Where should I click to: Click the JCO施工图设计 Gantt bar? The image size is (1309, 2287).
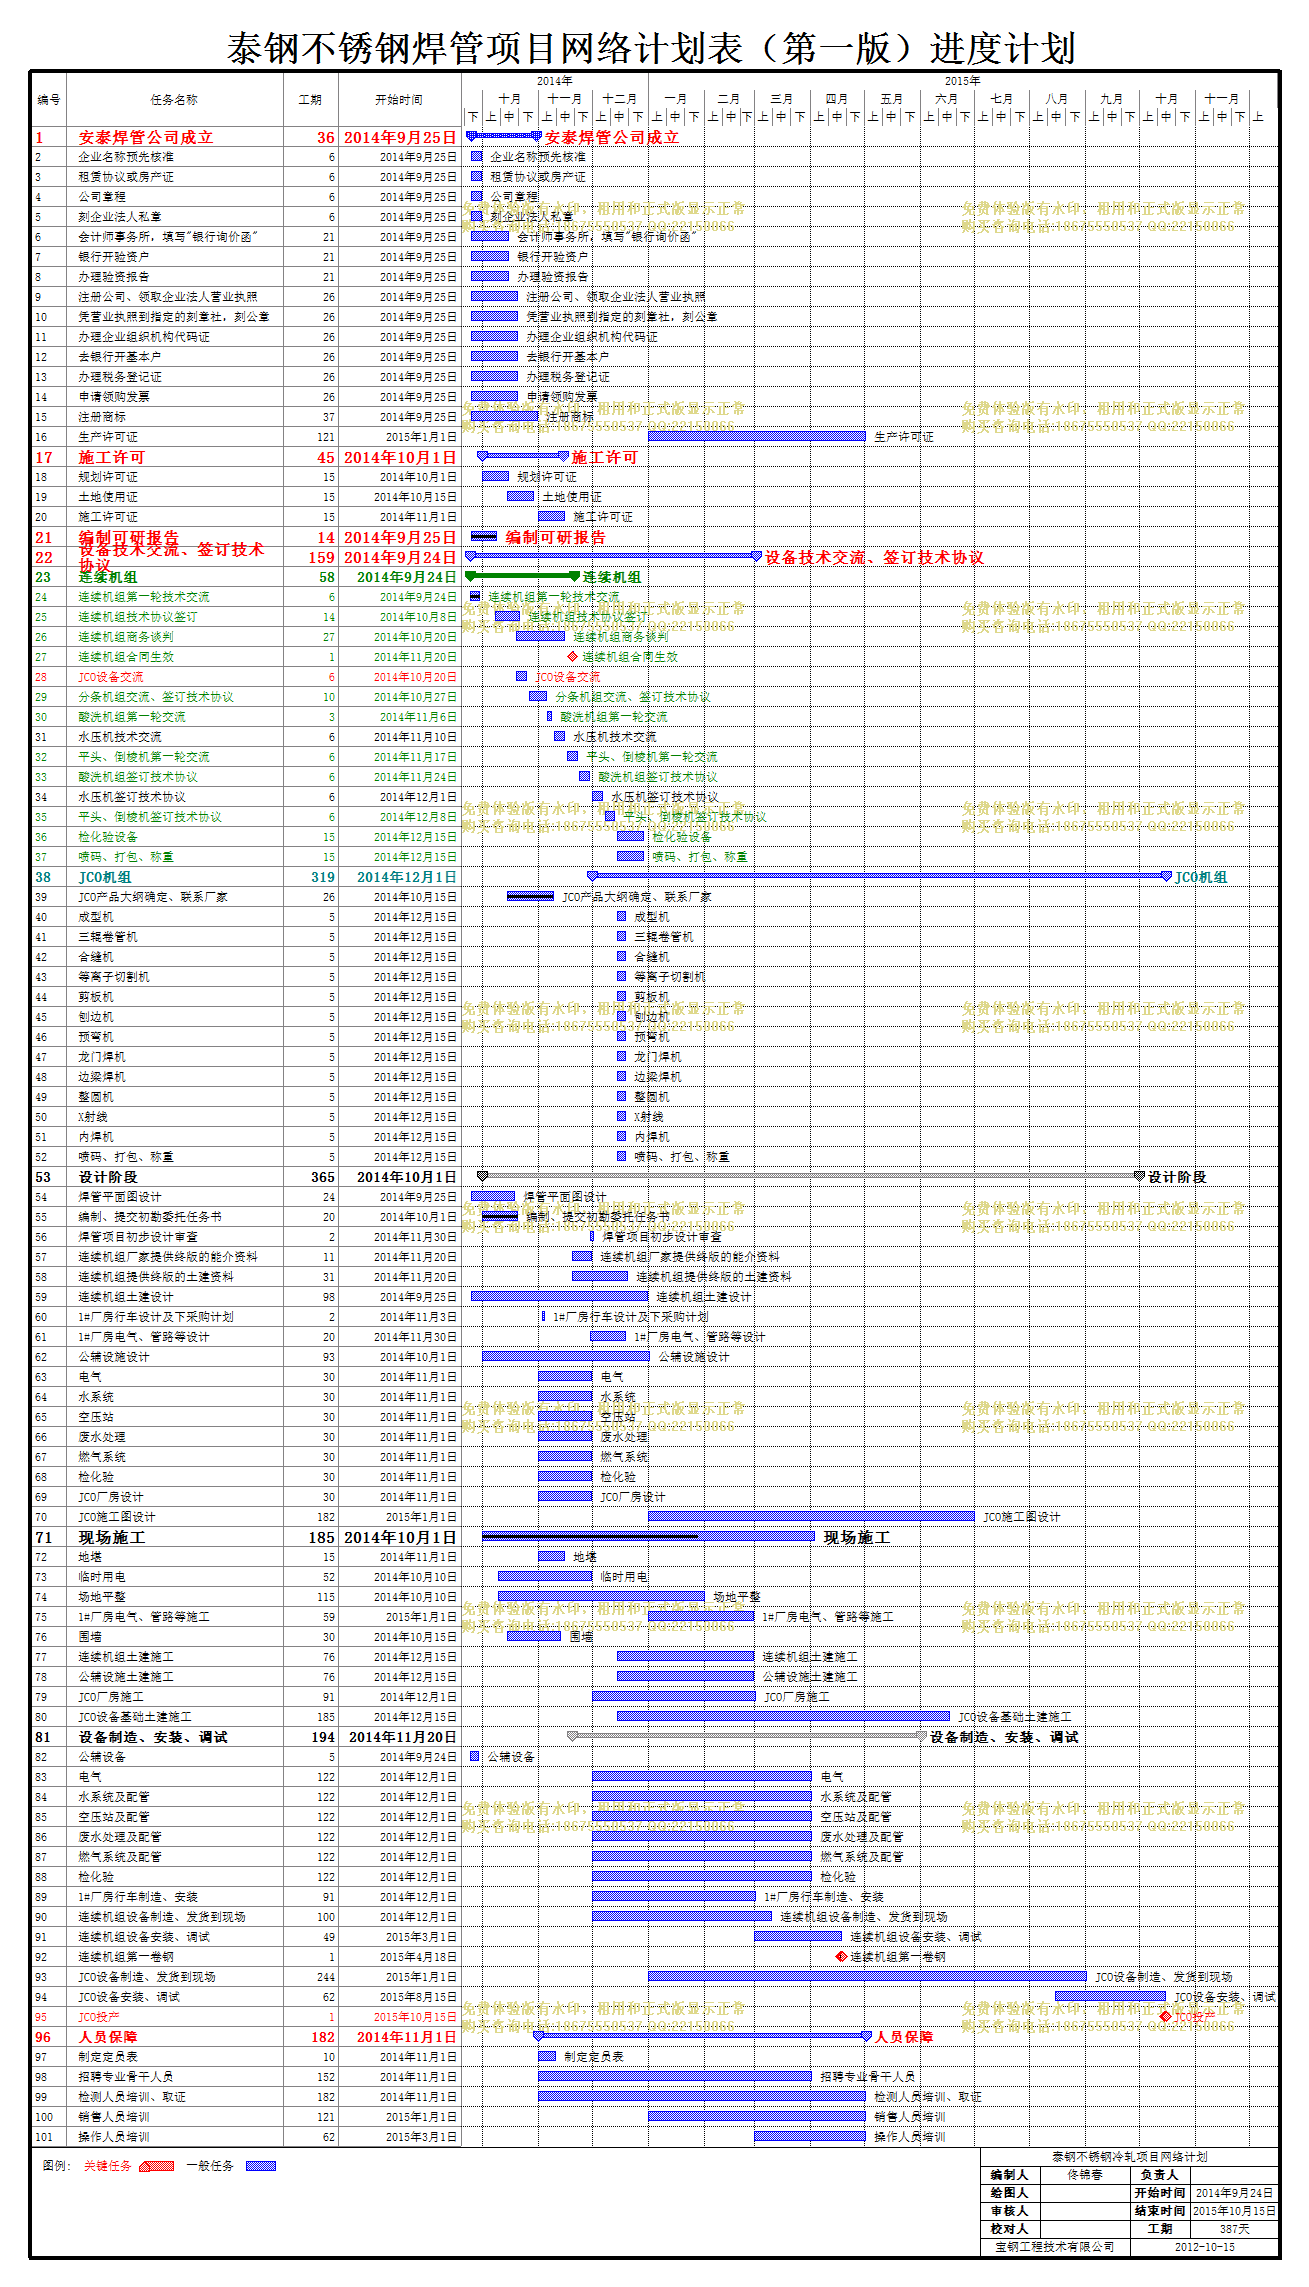(x=811, y=1516)
